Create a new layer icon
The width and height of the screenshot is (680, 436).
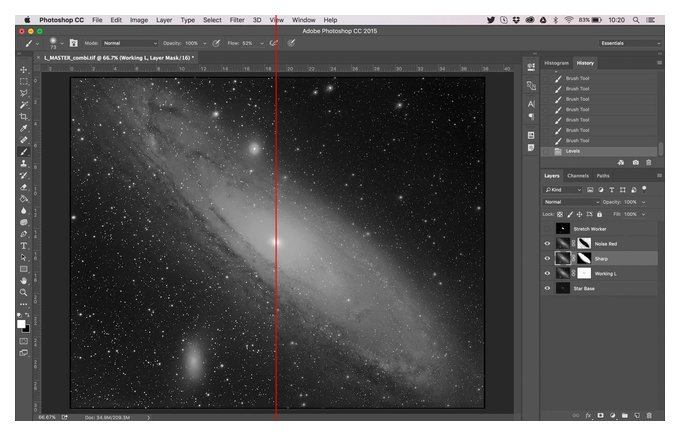point(637,415)
